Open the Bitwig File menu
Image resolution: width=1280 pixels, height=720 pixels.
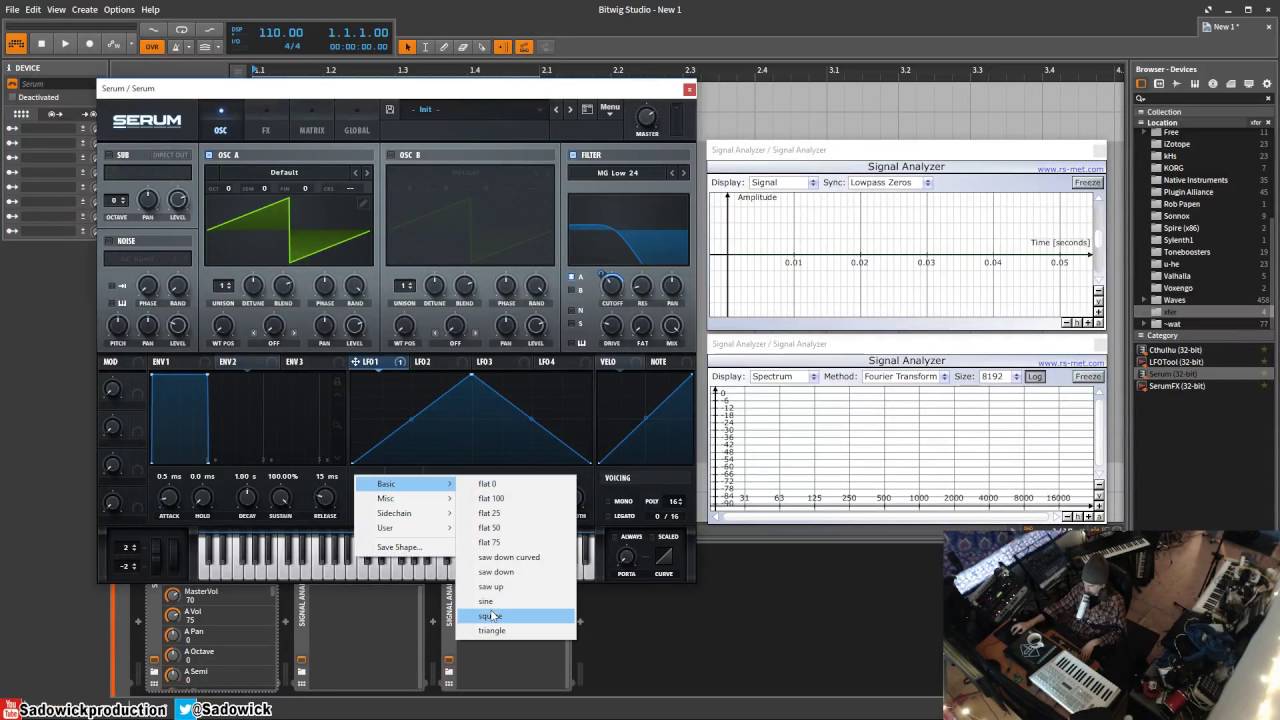[x=12, y=9]
